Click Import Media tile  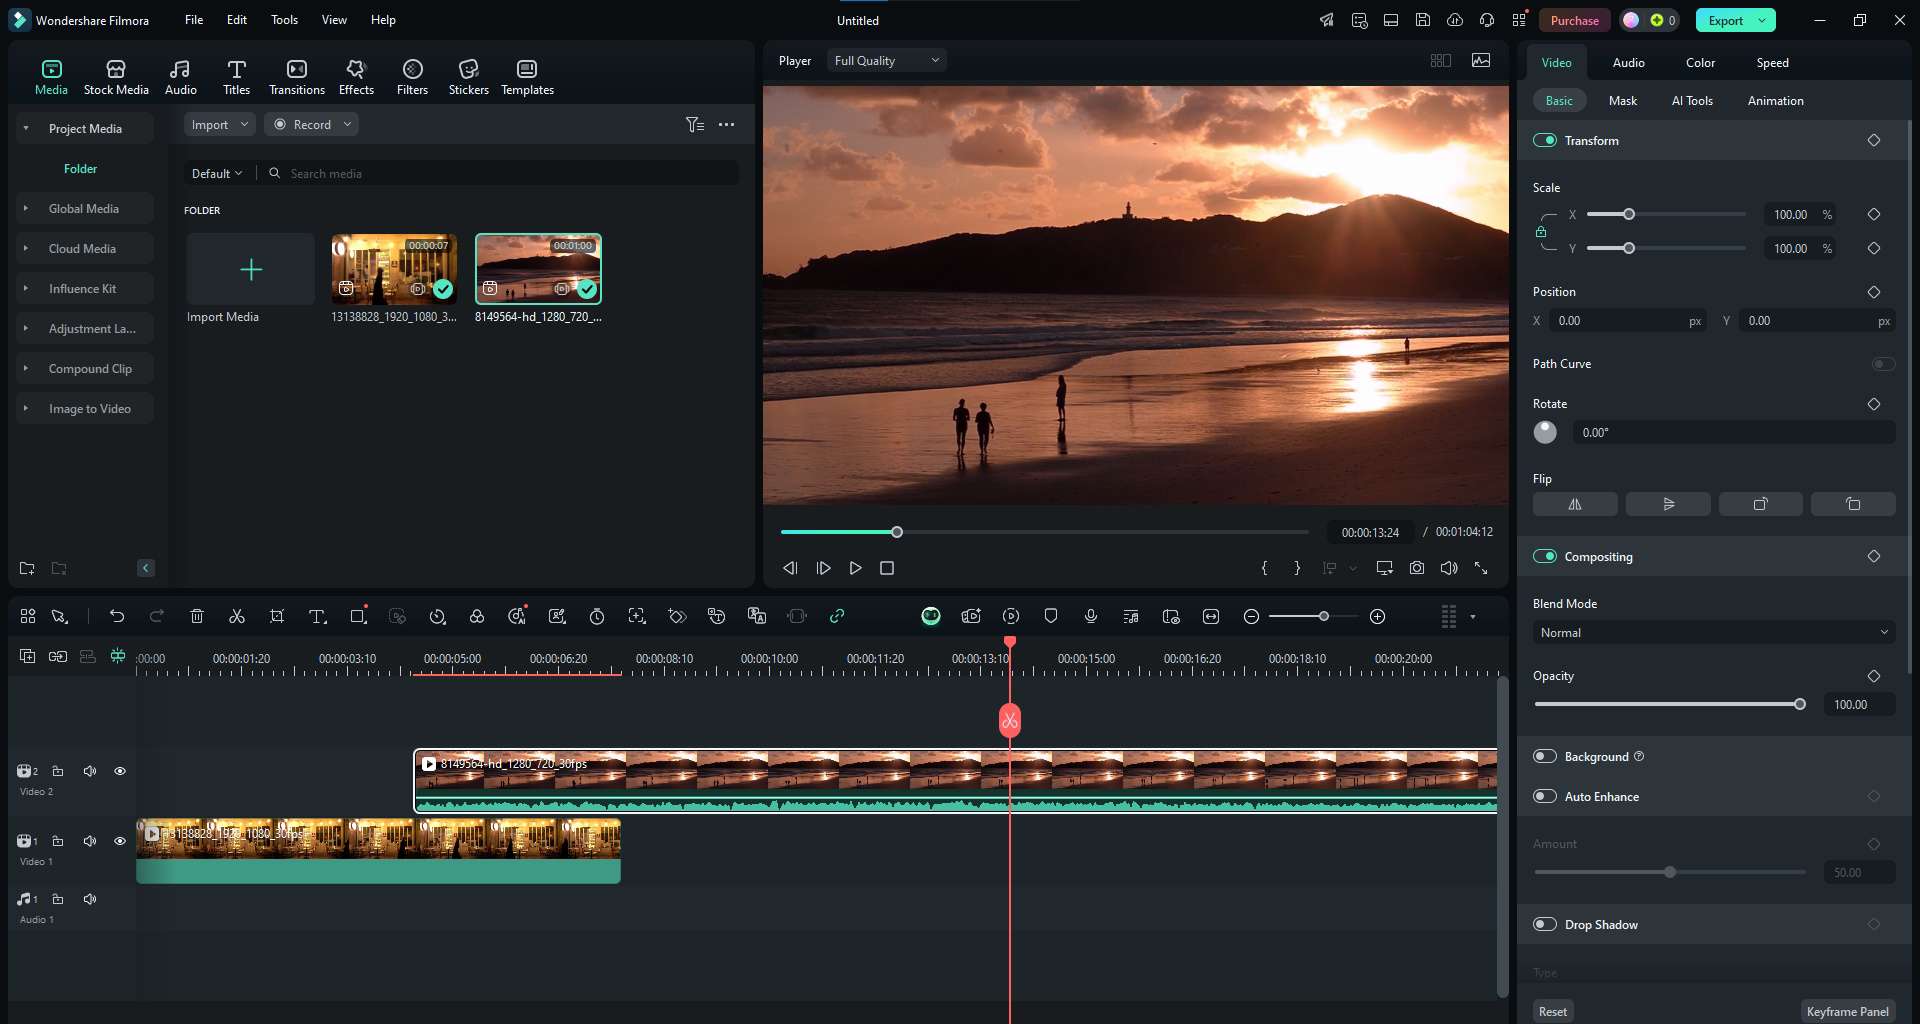tap(250, 269)
